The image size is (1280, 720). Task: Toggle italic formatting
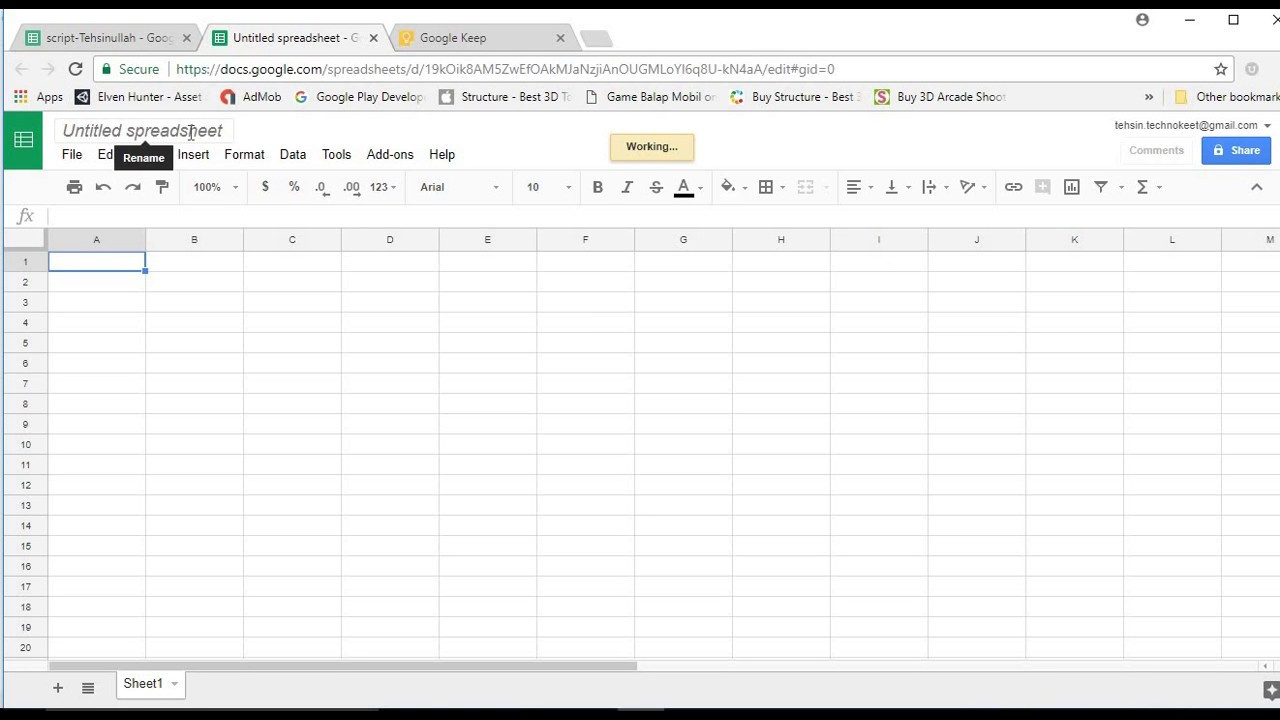point(627,187)
